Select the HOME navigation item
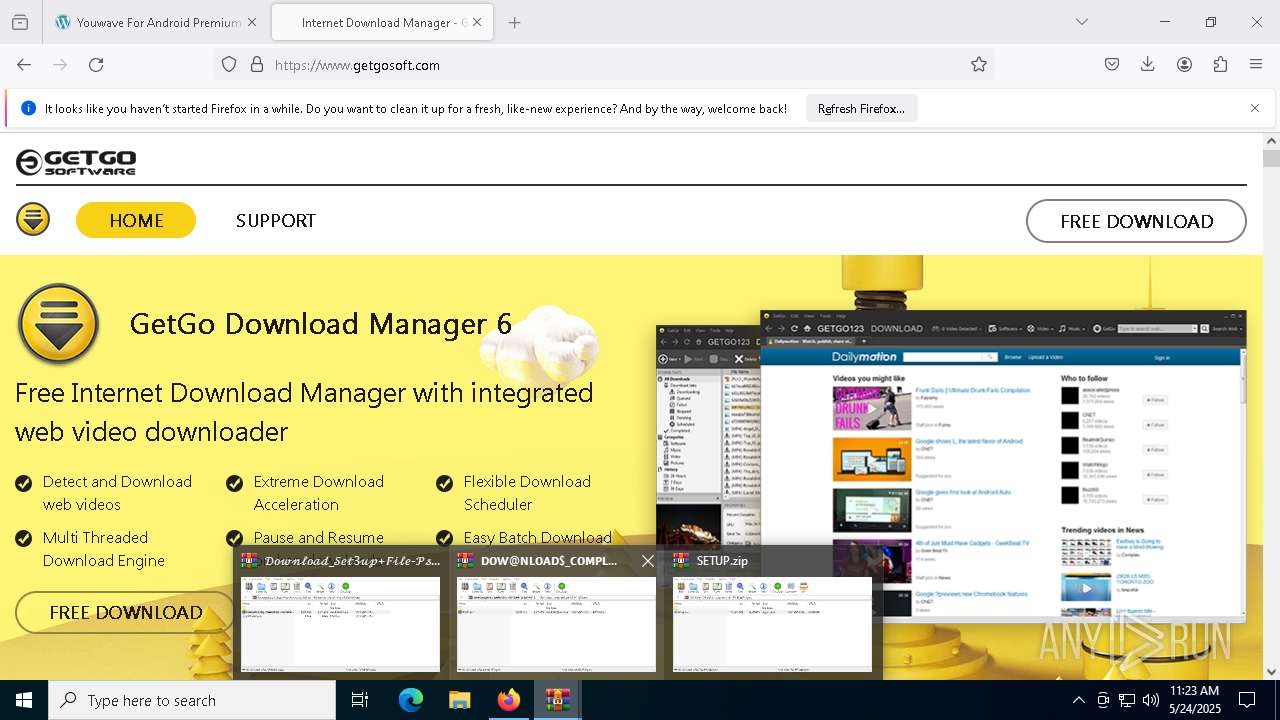This screenshot has width=1280, height=720. pos(136,221)
